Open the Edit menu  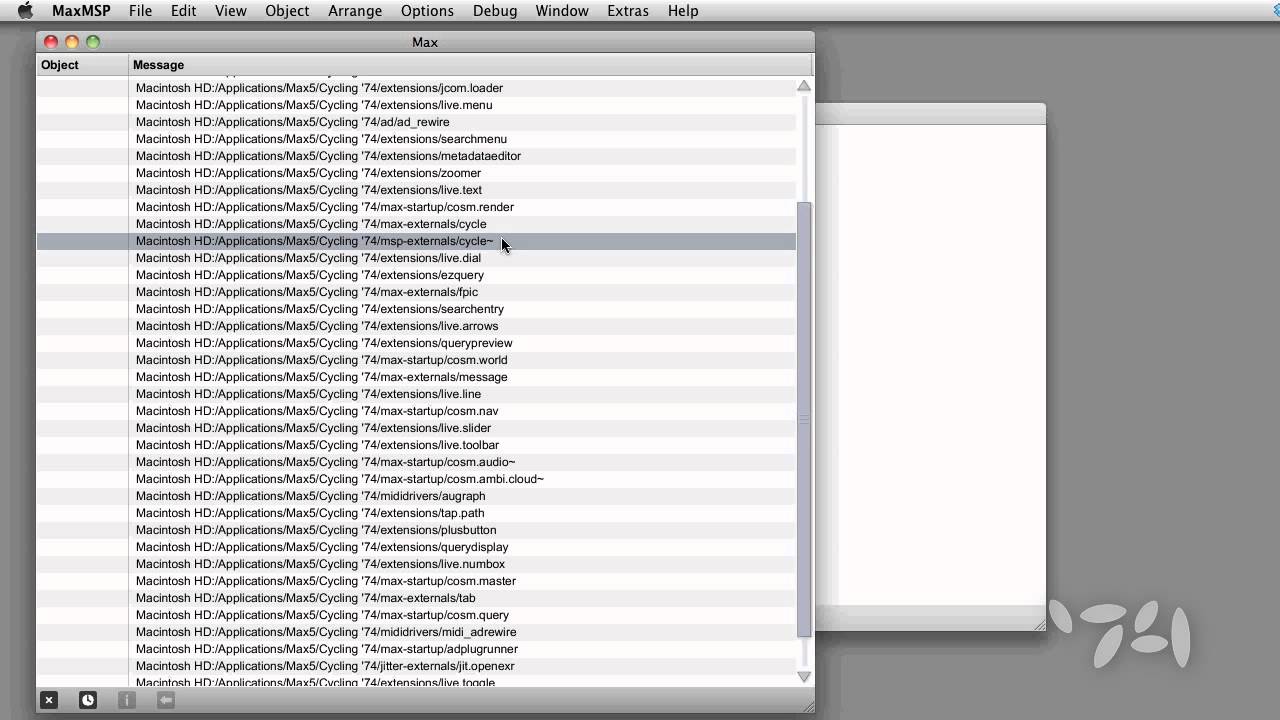[183, 11]
